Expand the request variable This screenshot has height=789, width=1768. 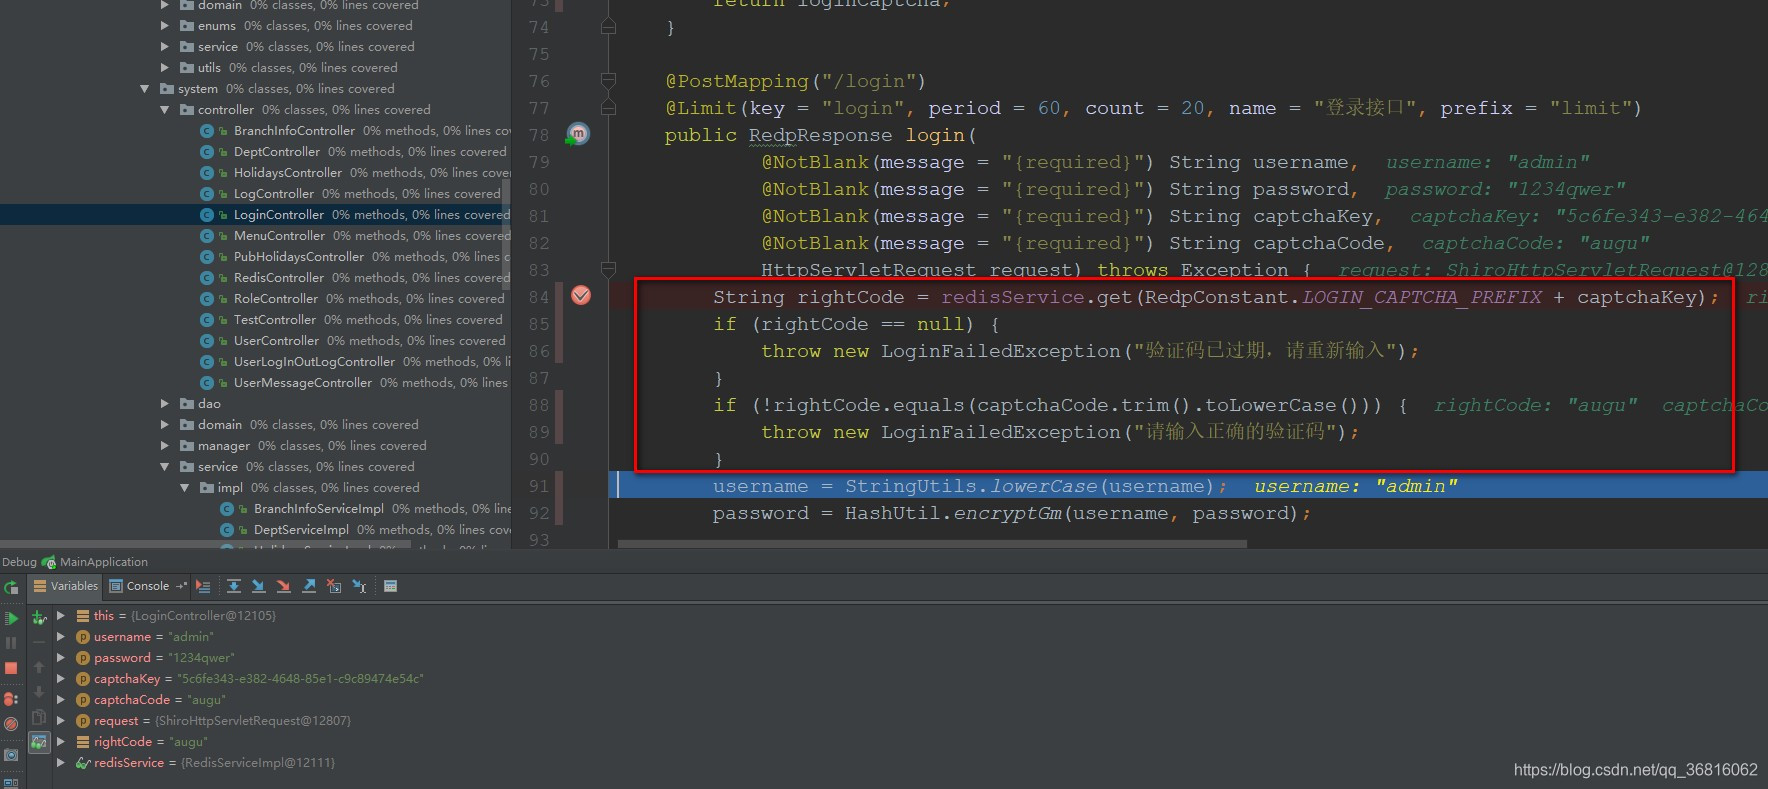click(x=61, y=720)
